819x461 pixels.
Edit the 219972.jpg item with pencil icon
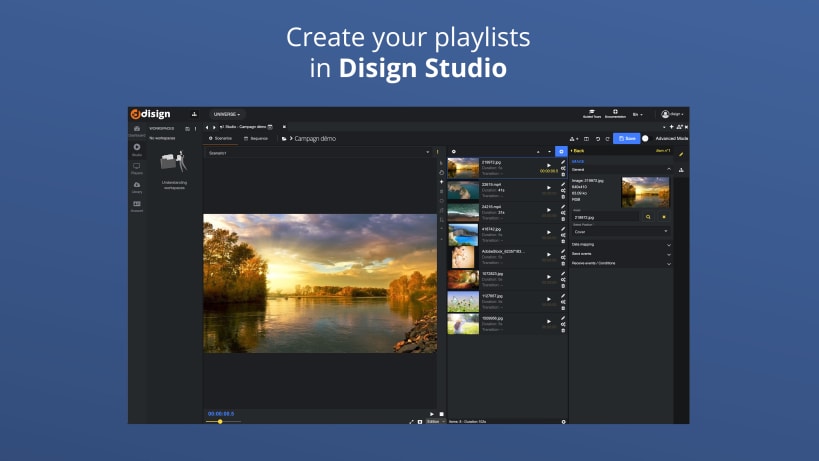tap(563, 162)
